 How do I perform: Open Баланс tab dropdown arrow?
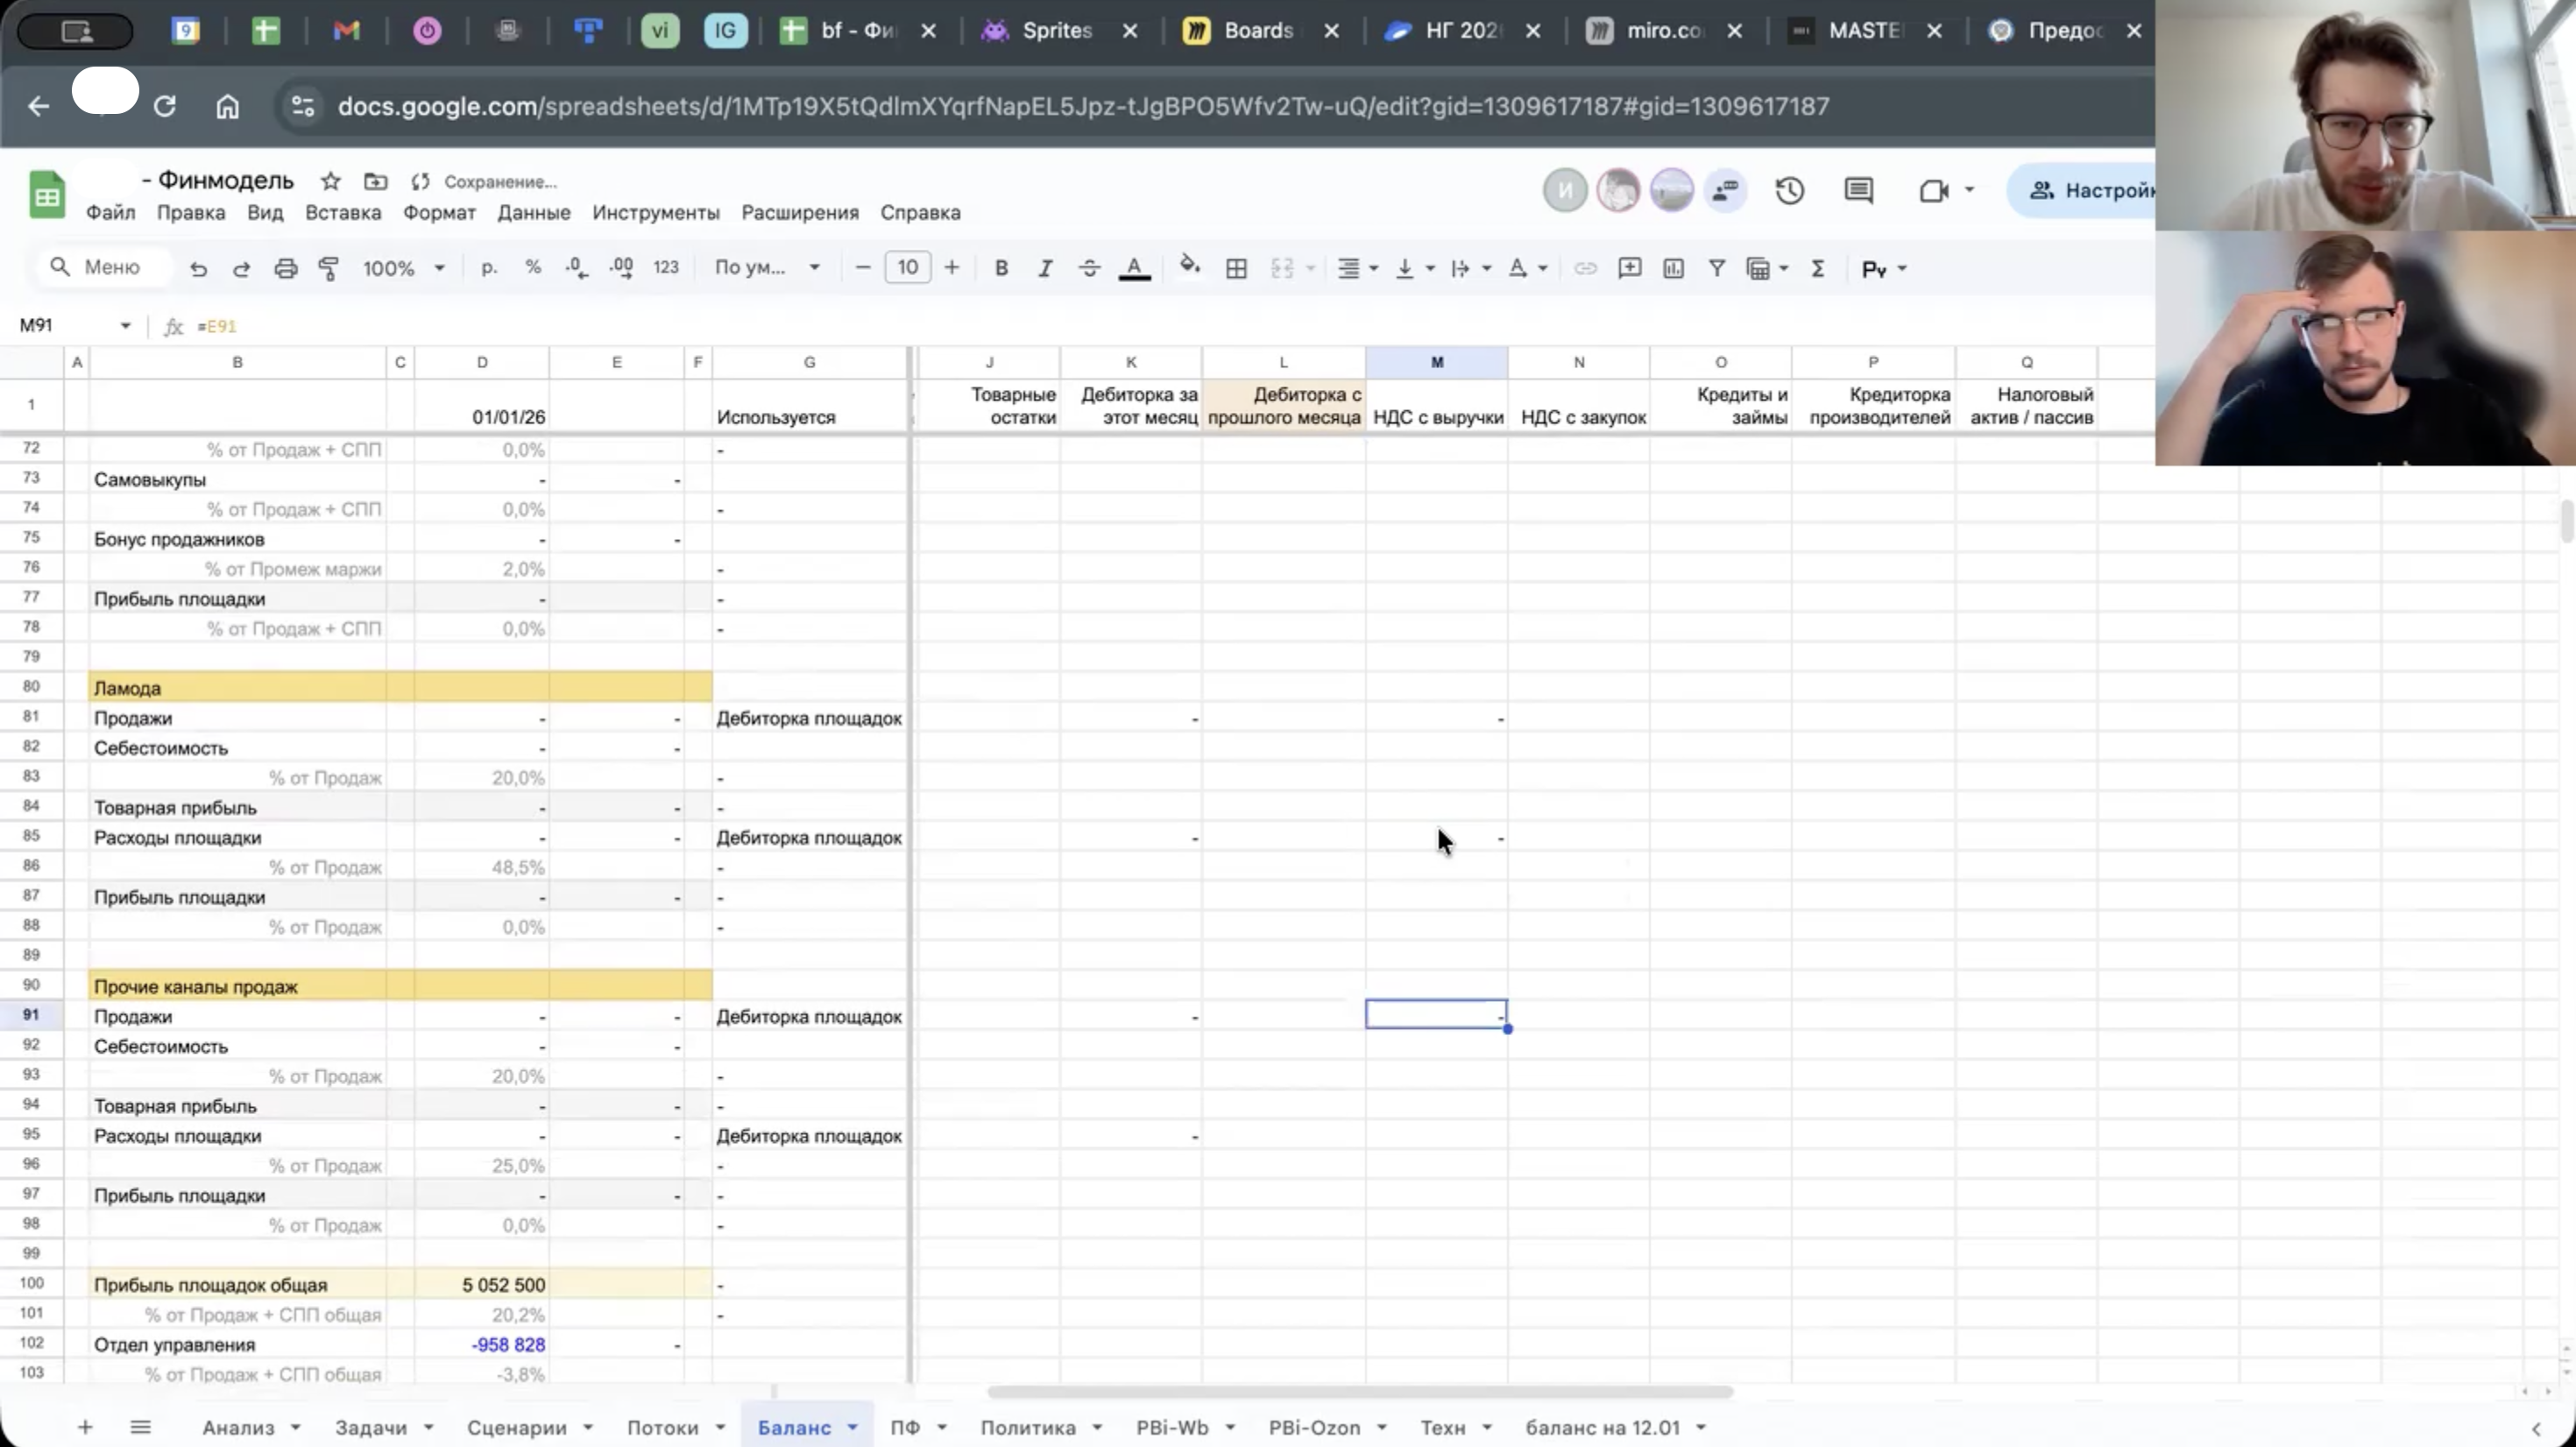pyautogui.click(x=852, y=1428)
